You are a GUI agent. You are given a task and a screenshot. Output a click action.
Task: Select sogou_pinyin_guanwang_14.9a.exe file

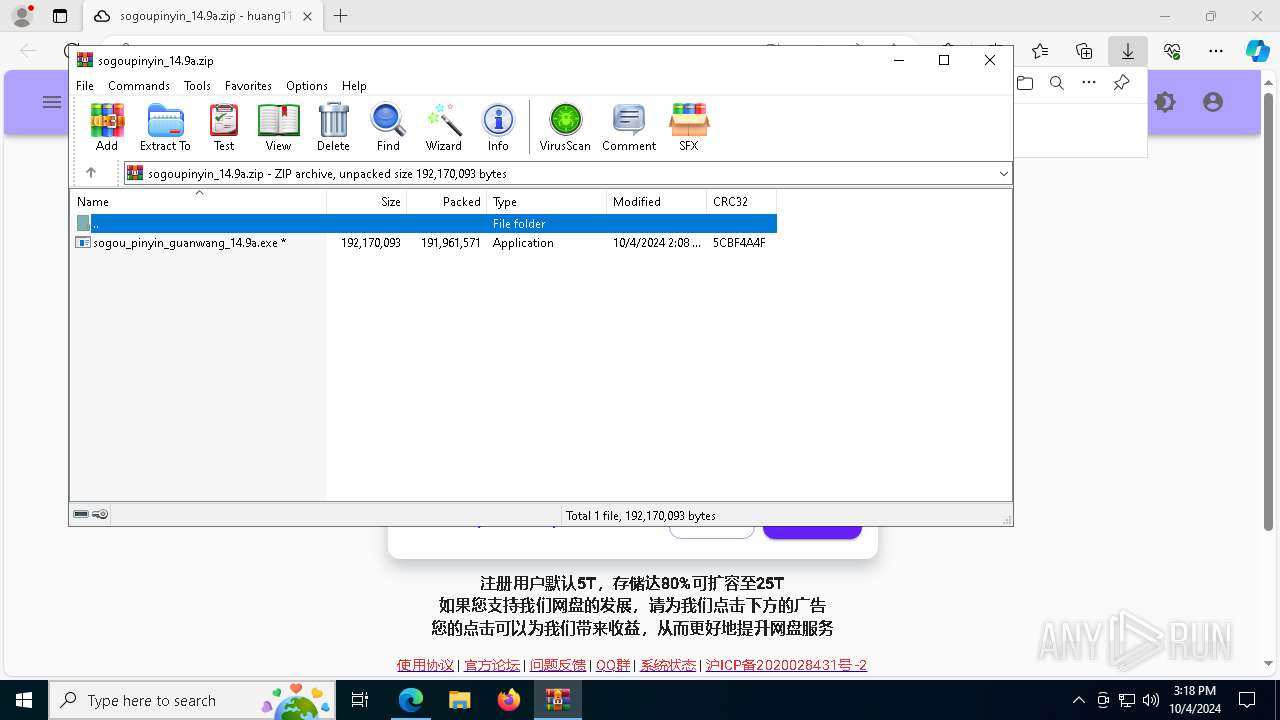pos(424,243)
